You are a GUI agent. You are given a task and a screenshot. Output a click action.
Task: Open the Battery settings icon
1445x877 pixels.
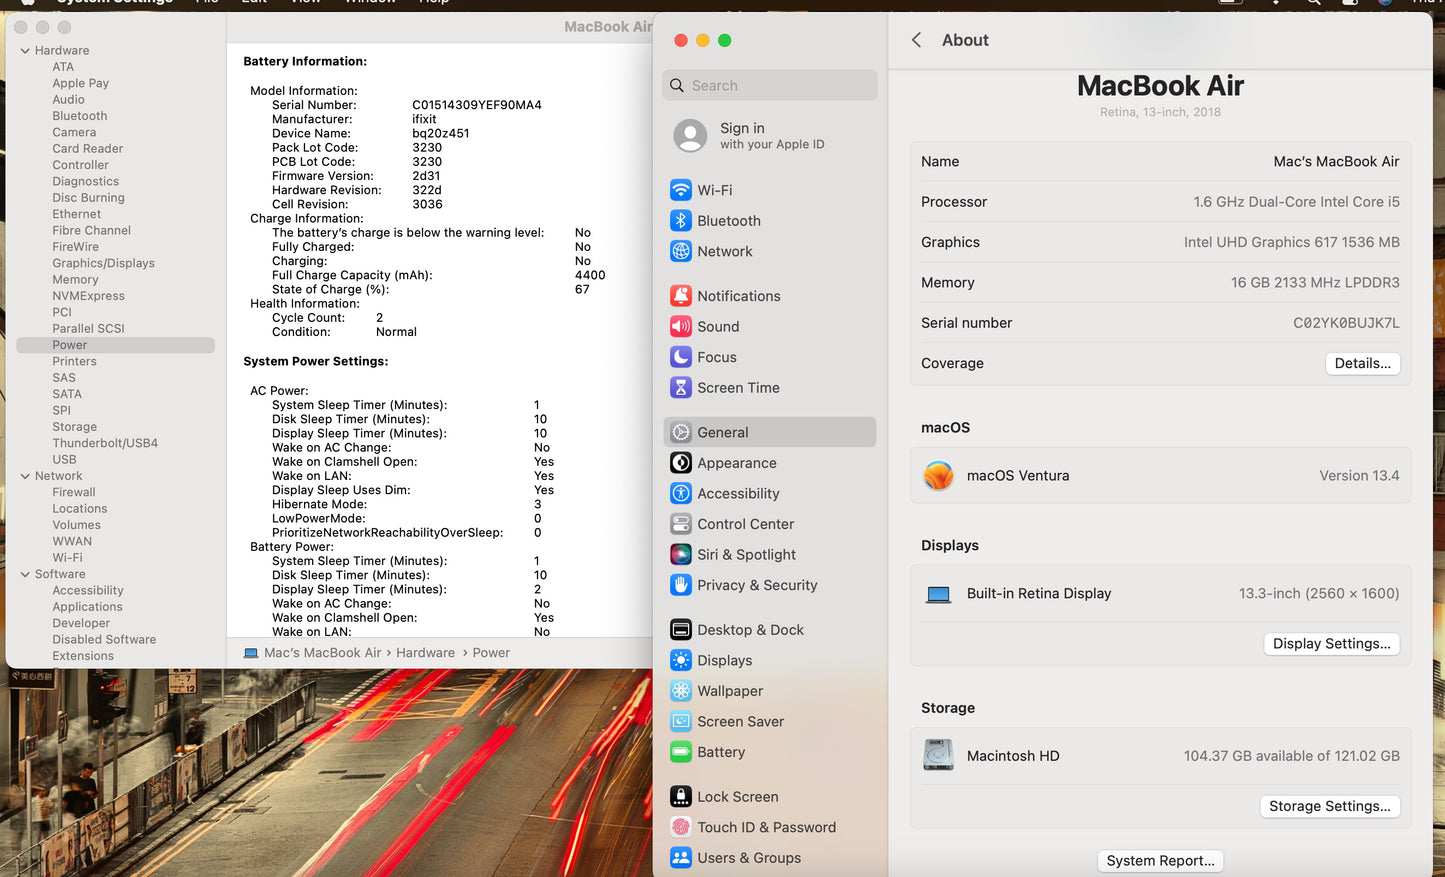click(681, 752)
